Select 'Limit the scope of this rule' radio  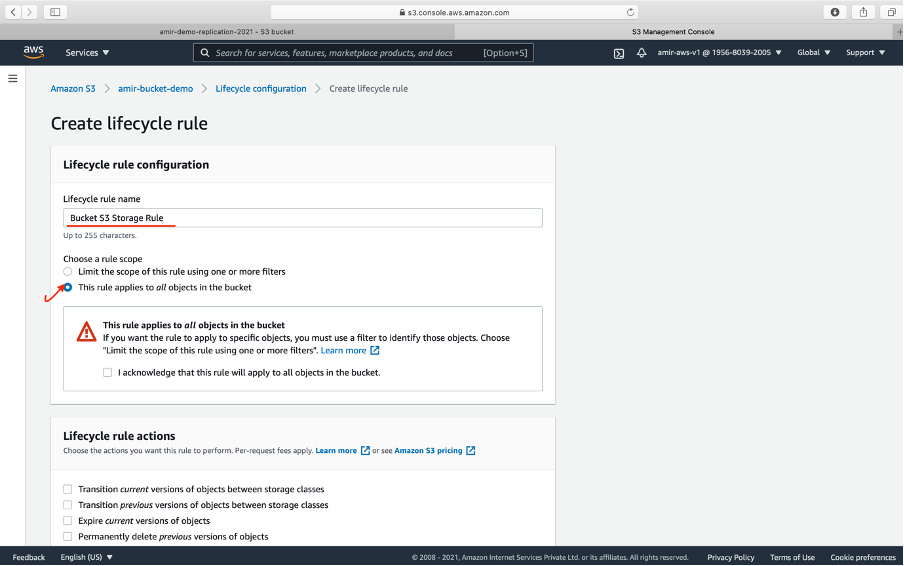68,271
